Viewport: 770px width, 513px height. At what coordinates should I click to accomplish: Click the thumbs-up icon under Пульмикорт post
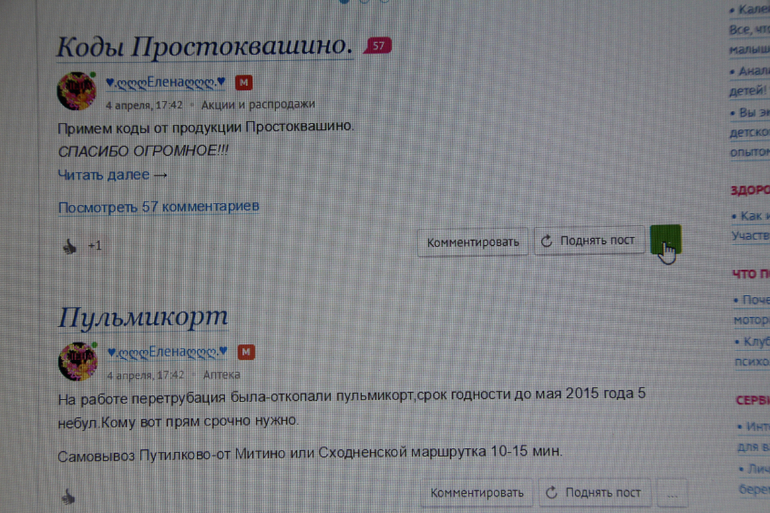pyautogui.click(x=68, y=495)
